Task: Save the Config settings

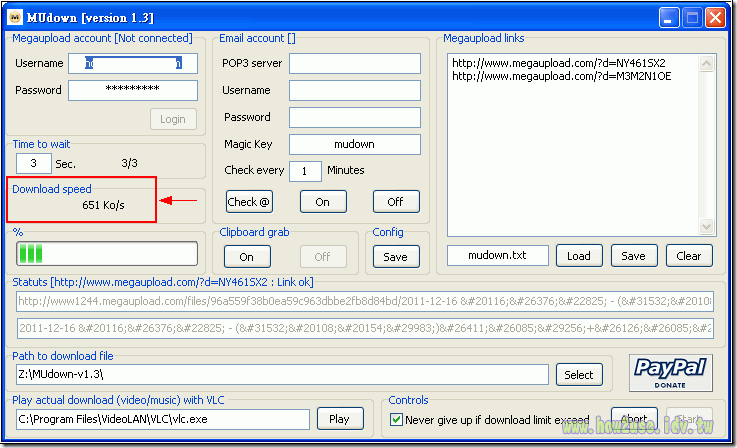Action: tap(396, 257)
